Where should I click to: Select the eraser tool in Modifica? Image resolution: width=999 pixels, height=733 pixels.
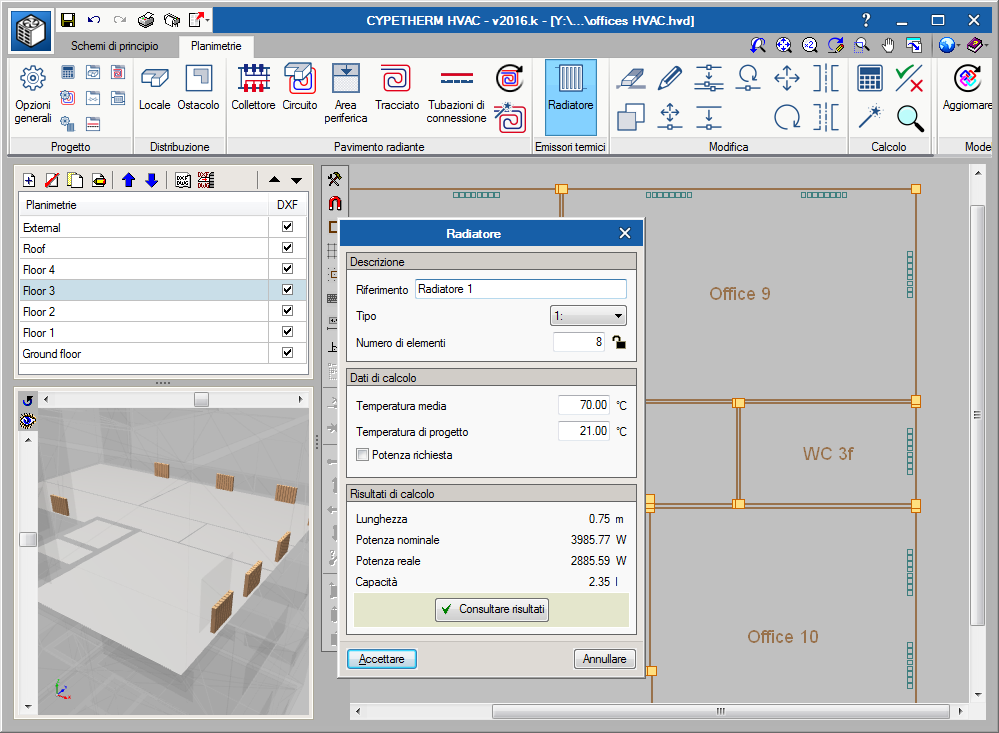click(x=631, y=78)
